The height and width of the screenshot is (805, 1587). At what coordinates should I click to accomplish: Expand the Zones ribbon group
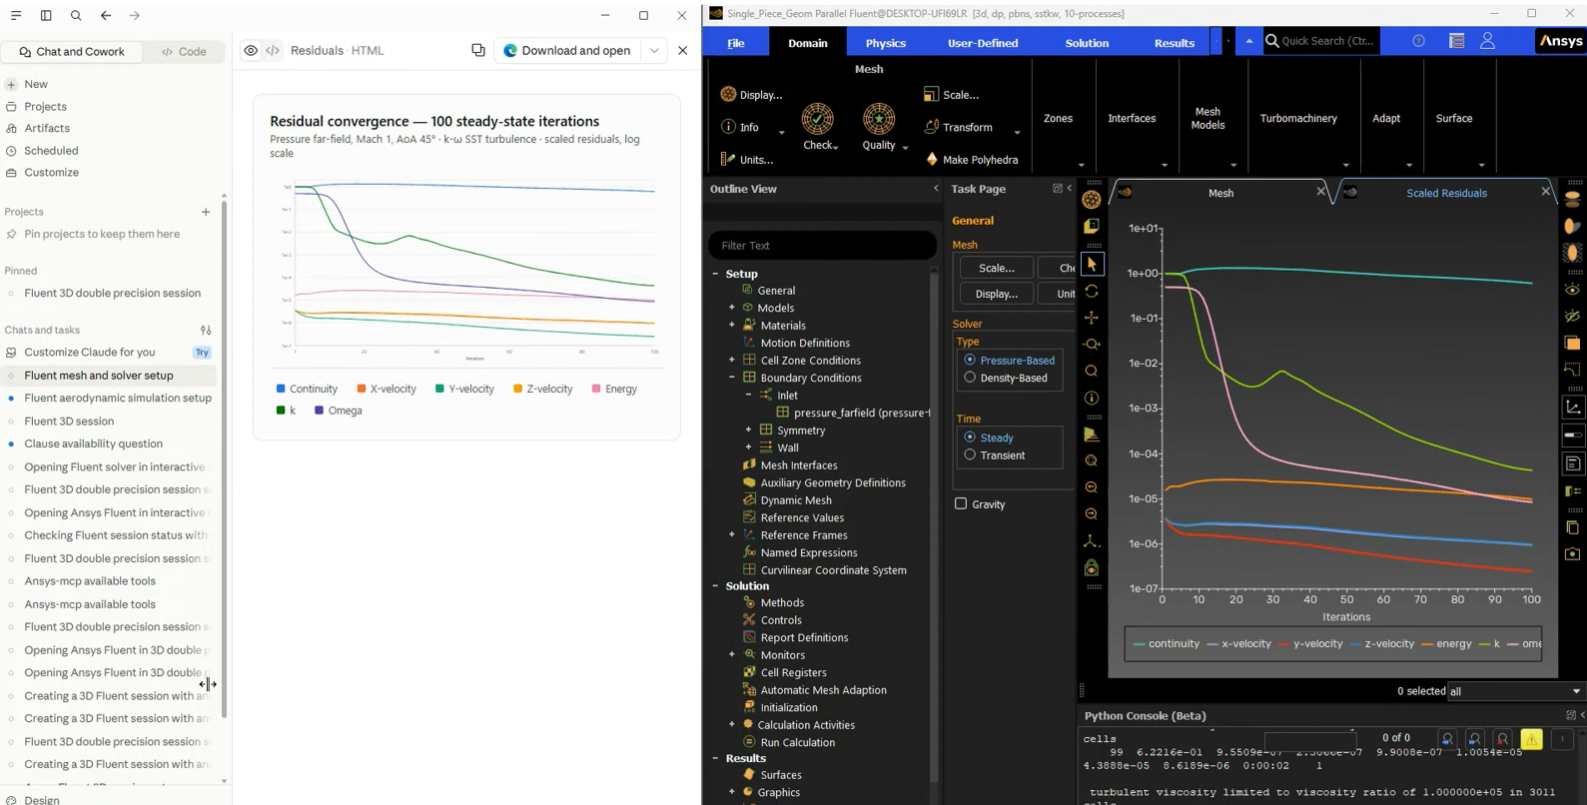point(1081,165)
